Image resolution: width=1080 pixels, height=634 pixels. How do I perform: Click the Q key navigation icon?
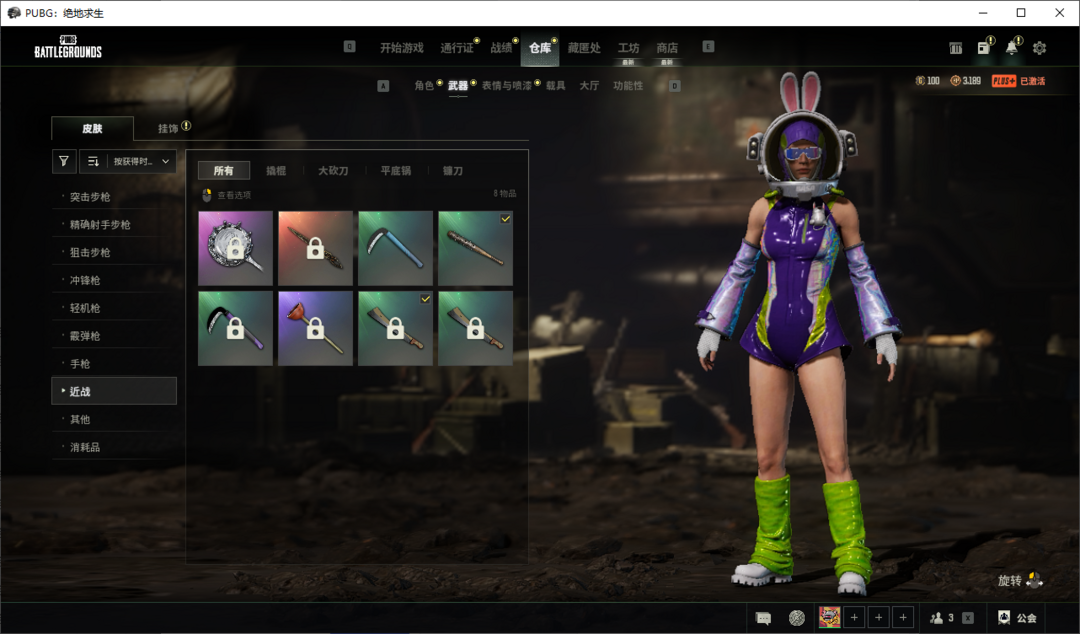[x=349, y=47]
